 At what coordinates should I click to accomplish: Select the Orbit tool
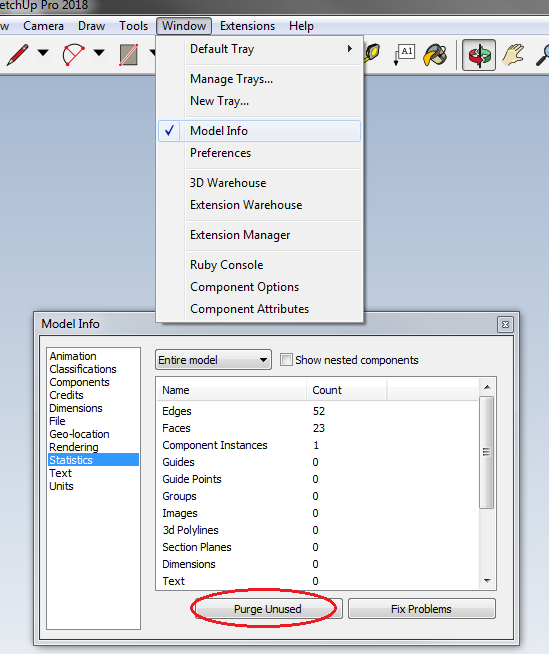coord(478,55)
